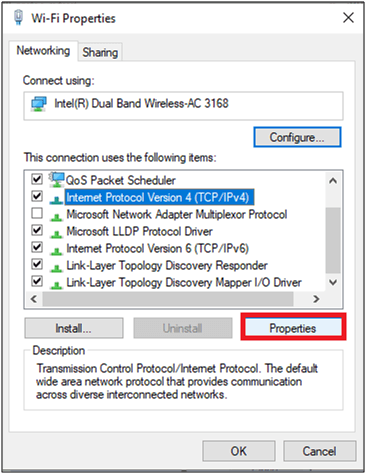Uncheck QoS Packet Scheduler checkbox
Screen dimensions: 367x474
click(x=37, y=179)
